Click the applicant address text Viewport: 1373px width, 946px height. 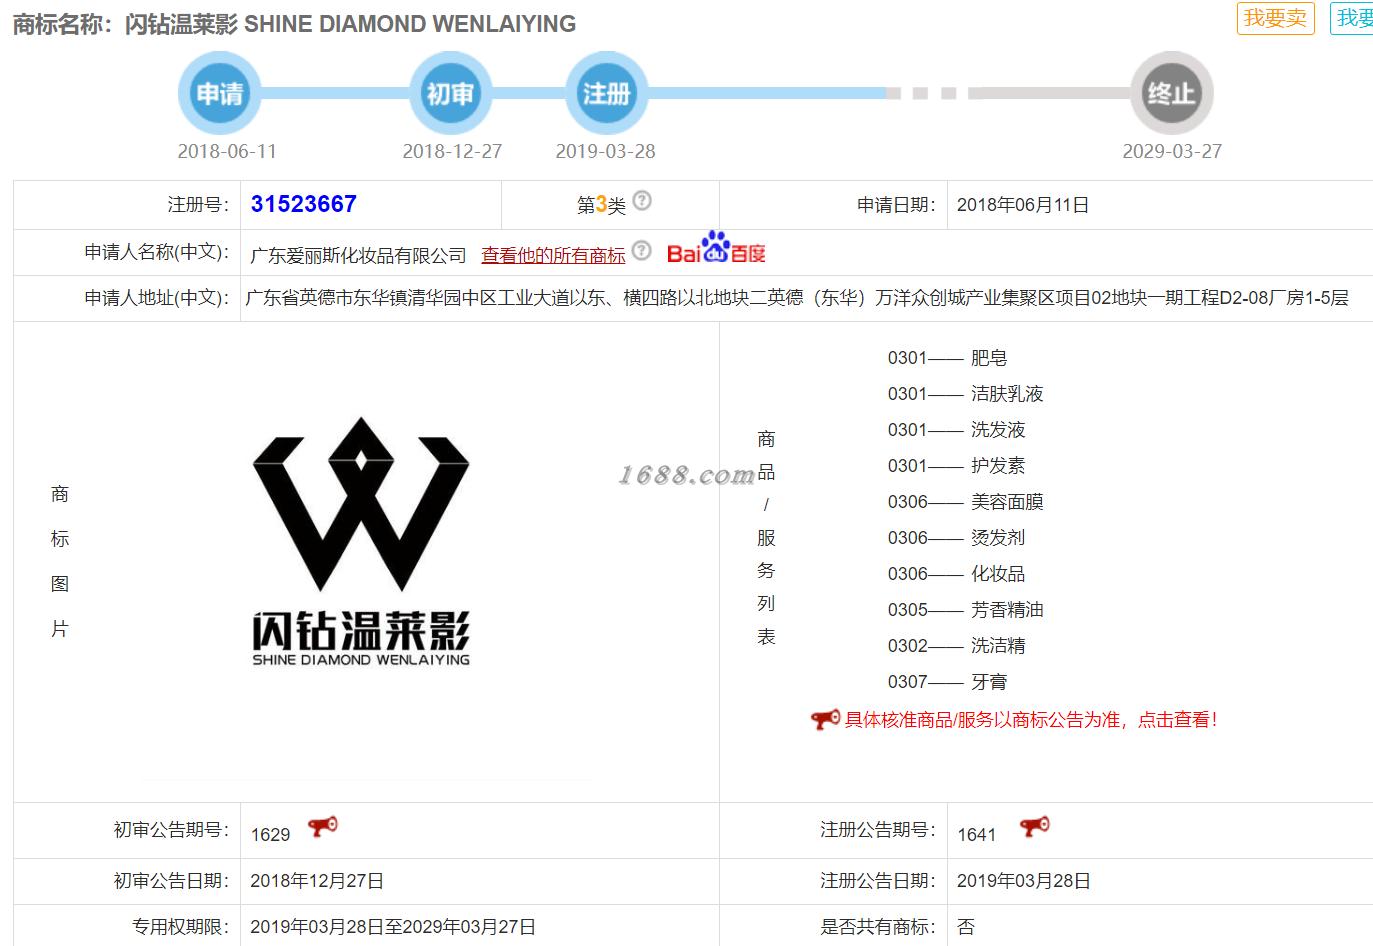pyautogui.click(x=797, y=298)
